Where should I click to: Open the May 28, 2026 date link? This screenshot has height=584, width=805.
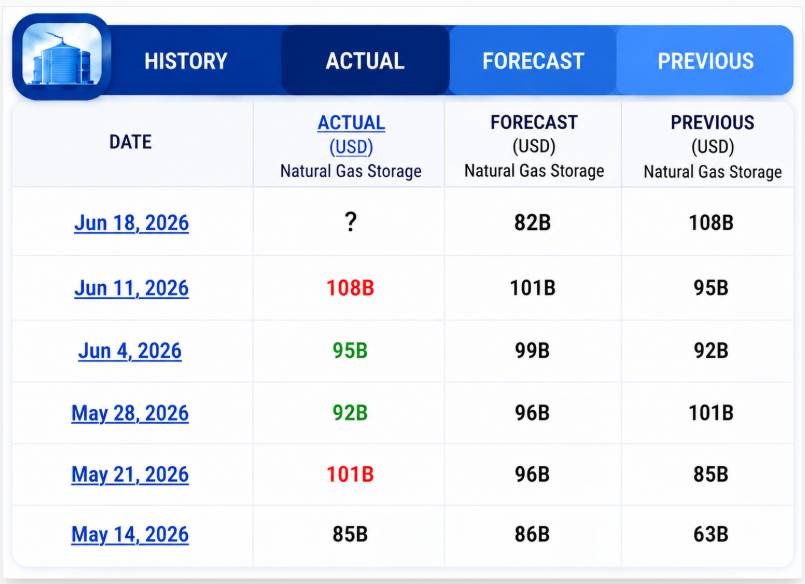click(x=130, y=413)
